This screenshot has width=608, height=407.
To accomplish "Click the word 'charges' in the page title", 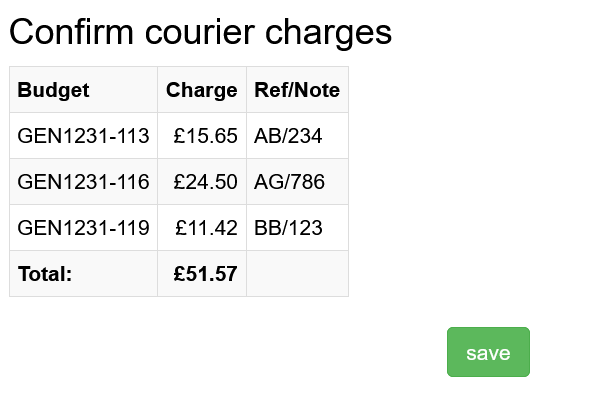I will coord(329,32).
